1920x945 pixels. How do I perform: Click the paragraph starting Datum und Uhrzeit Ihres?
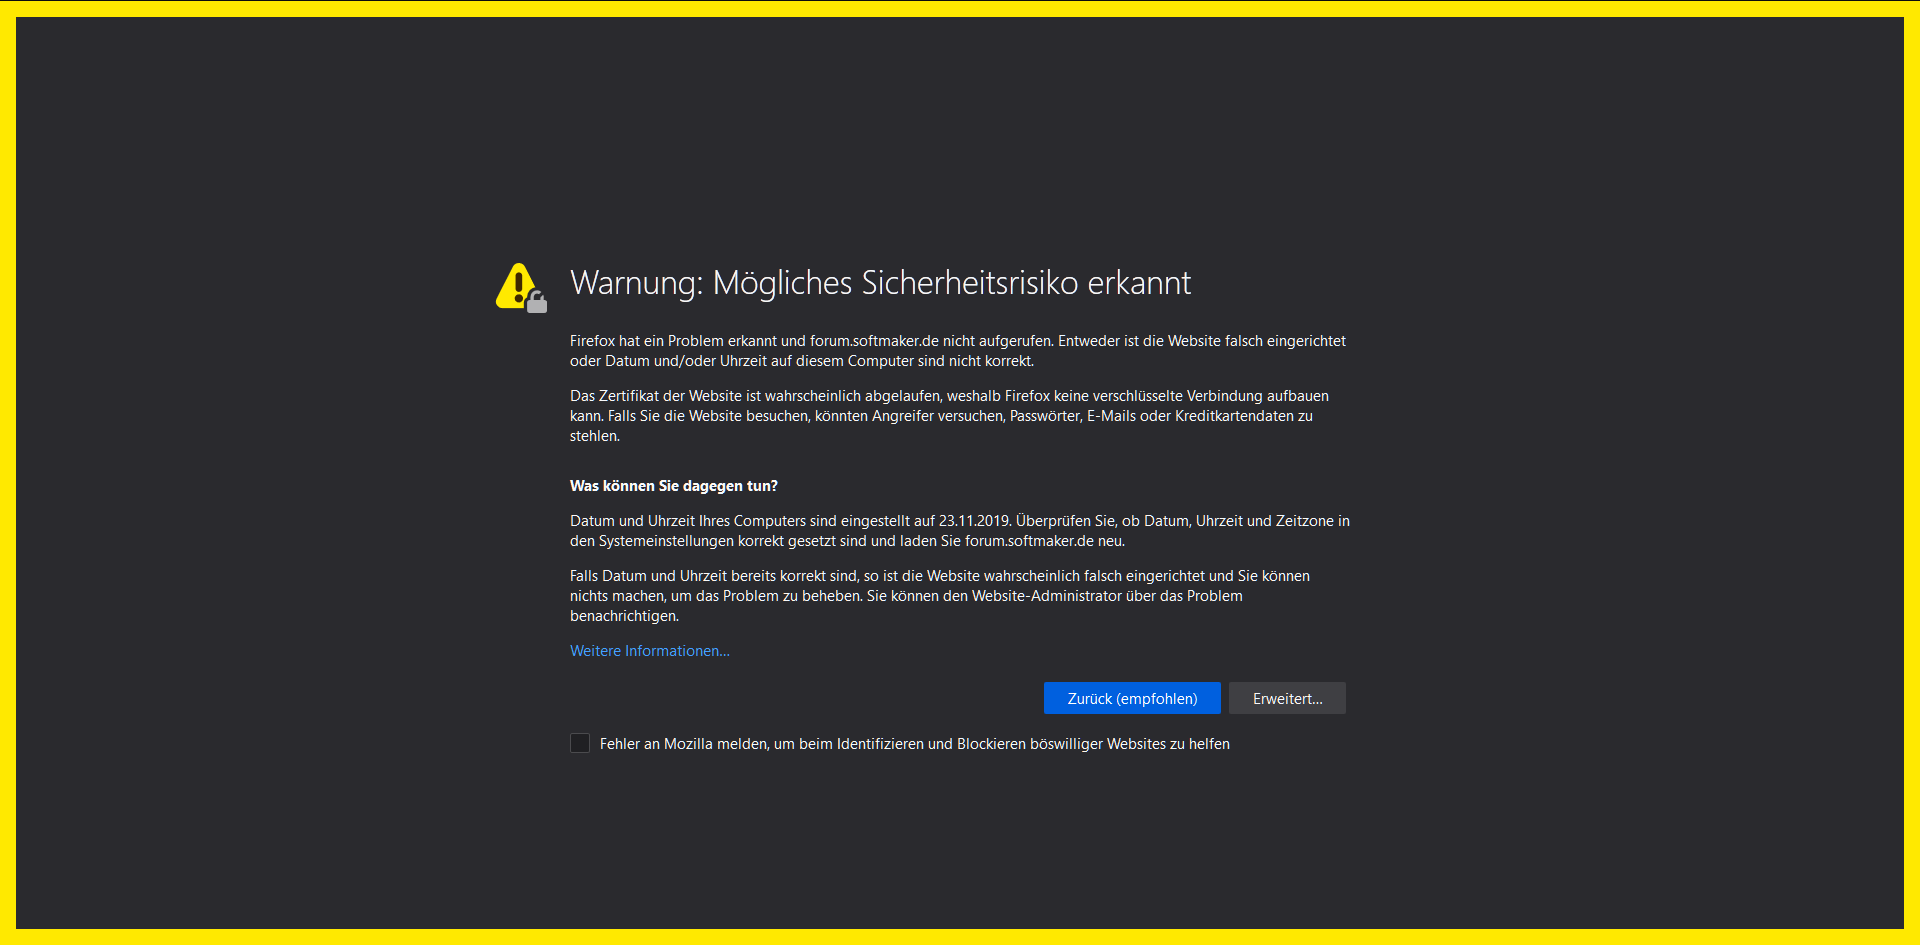point(960,531)
